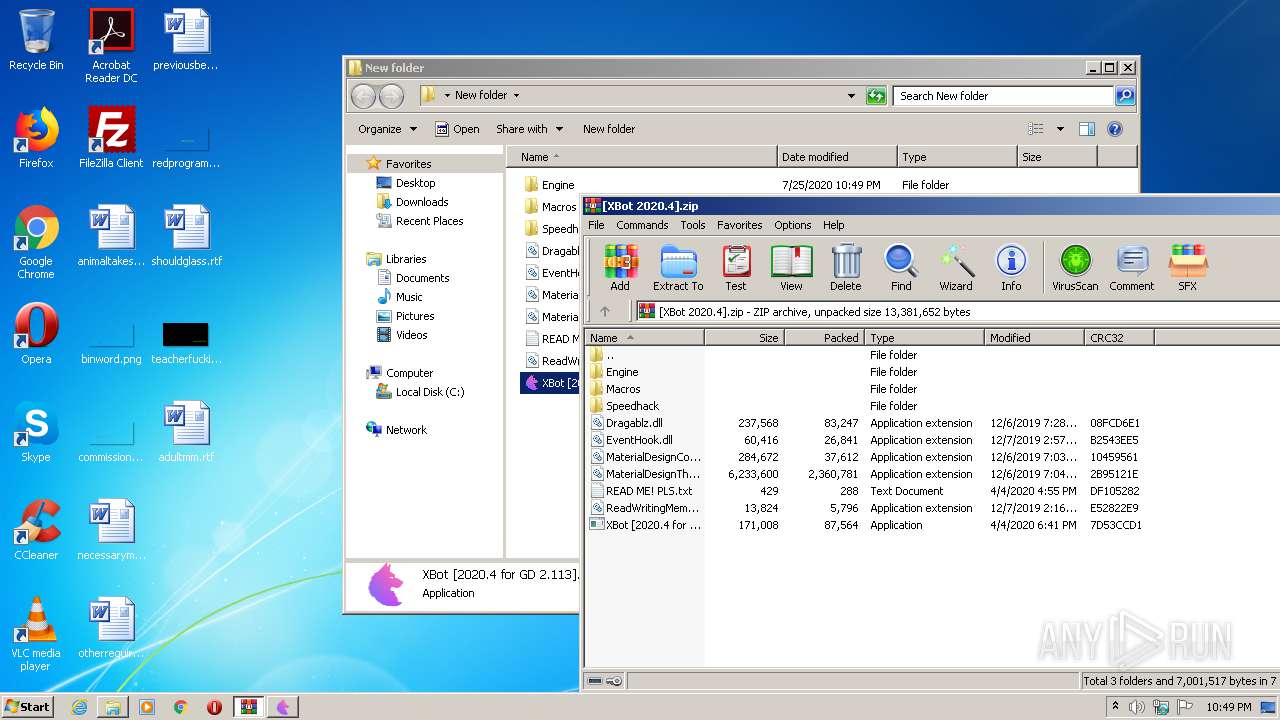The height and width of the screenshot is (720, 1280).
Task: Click the Start button
Action: tap(27, 707)
